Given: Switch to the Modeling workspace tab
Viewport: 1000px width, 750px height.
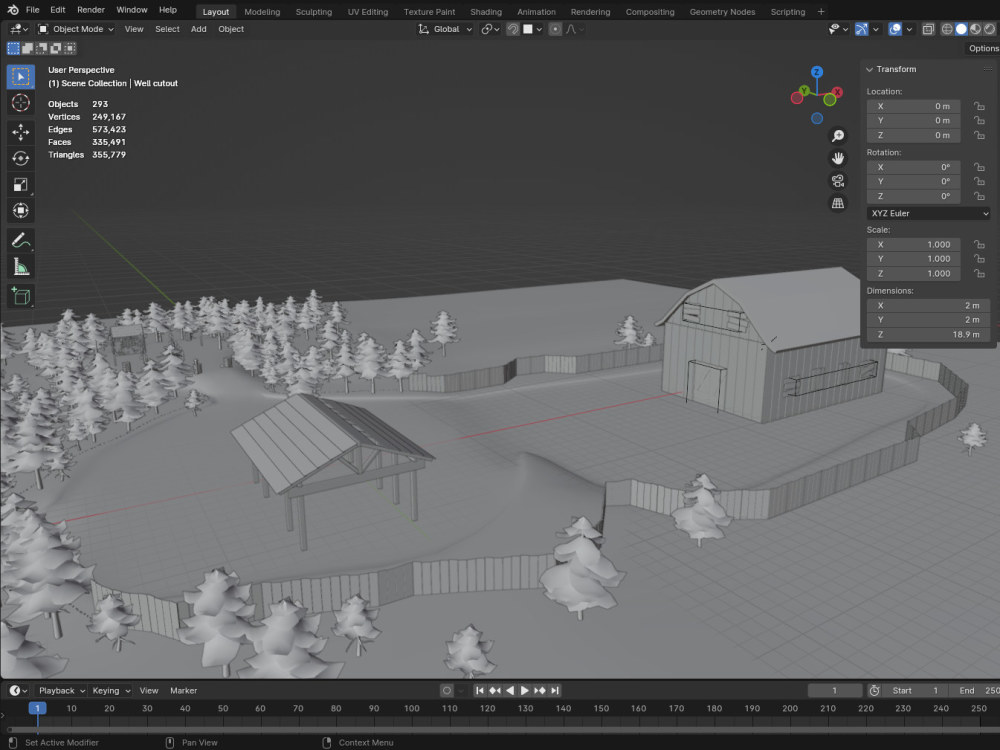Looking at the screenshot, I should 262,11.
